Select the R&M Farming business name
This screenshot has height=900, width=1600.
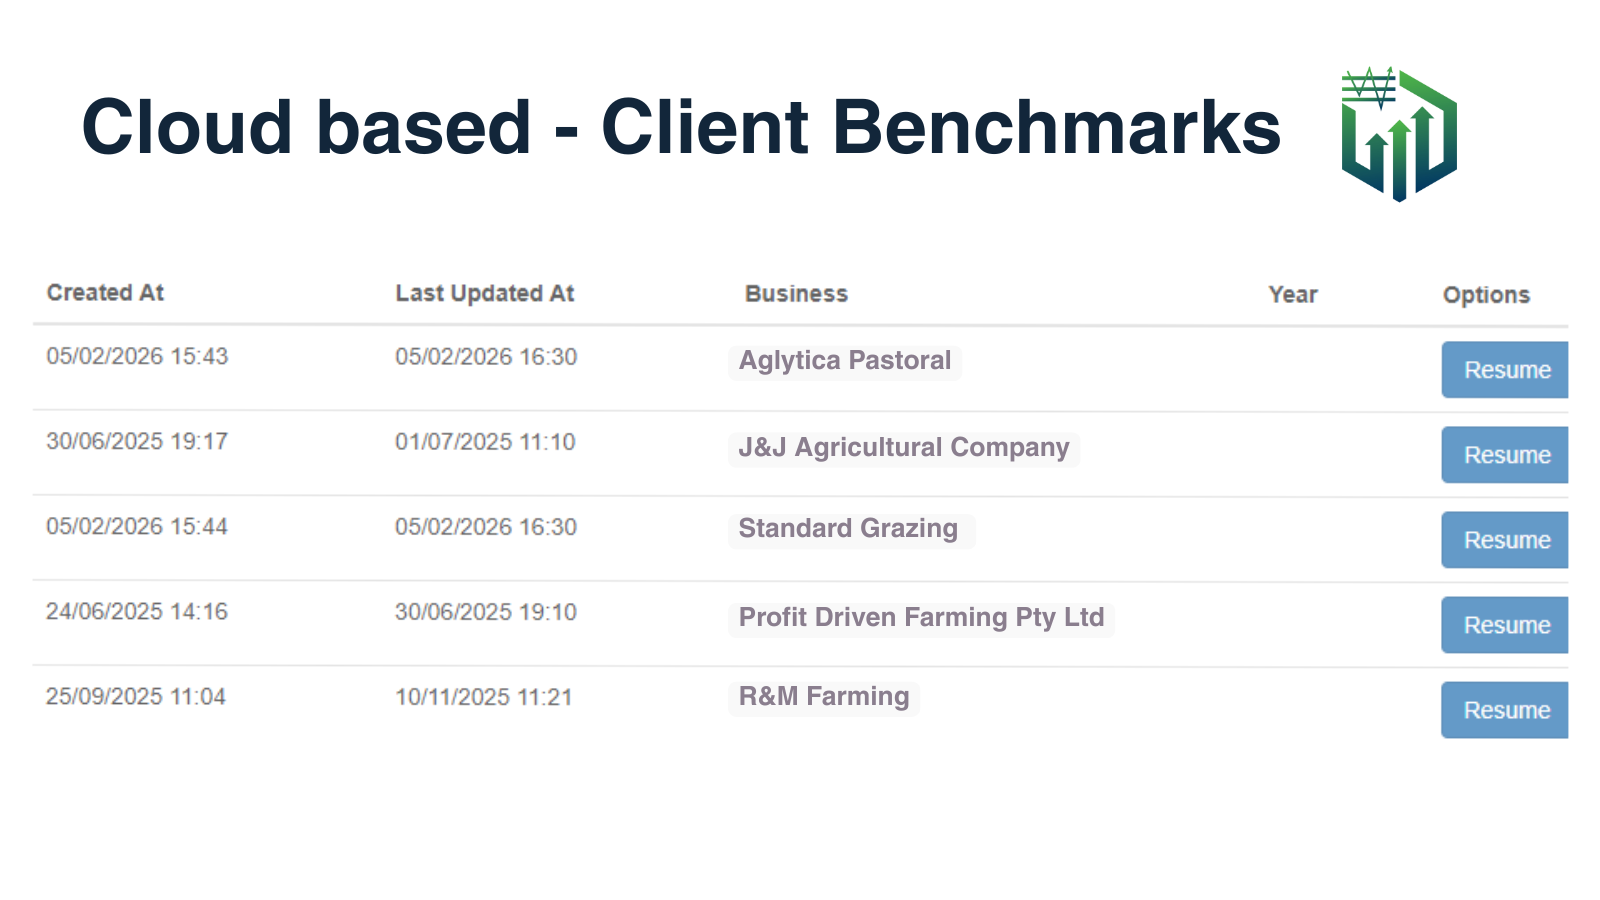[x=824, y=697]
